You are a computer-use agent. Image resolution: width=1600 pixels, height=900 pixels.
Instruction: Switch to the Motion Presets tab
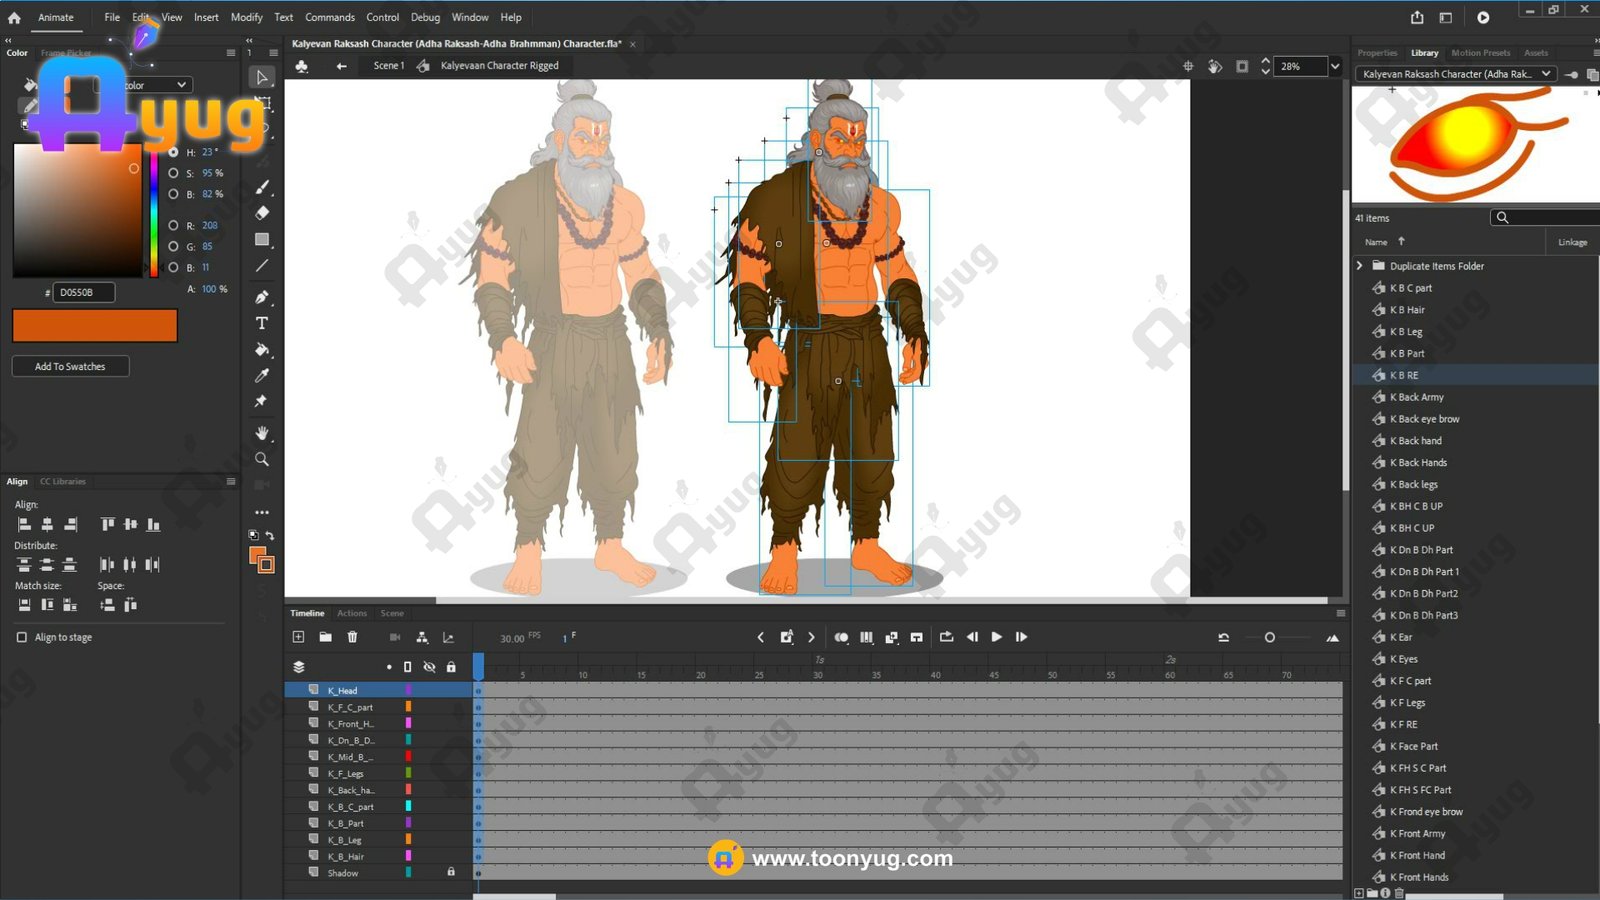pyautogui.click(x=1480, y=53)
